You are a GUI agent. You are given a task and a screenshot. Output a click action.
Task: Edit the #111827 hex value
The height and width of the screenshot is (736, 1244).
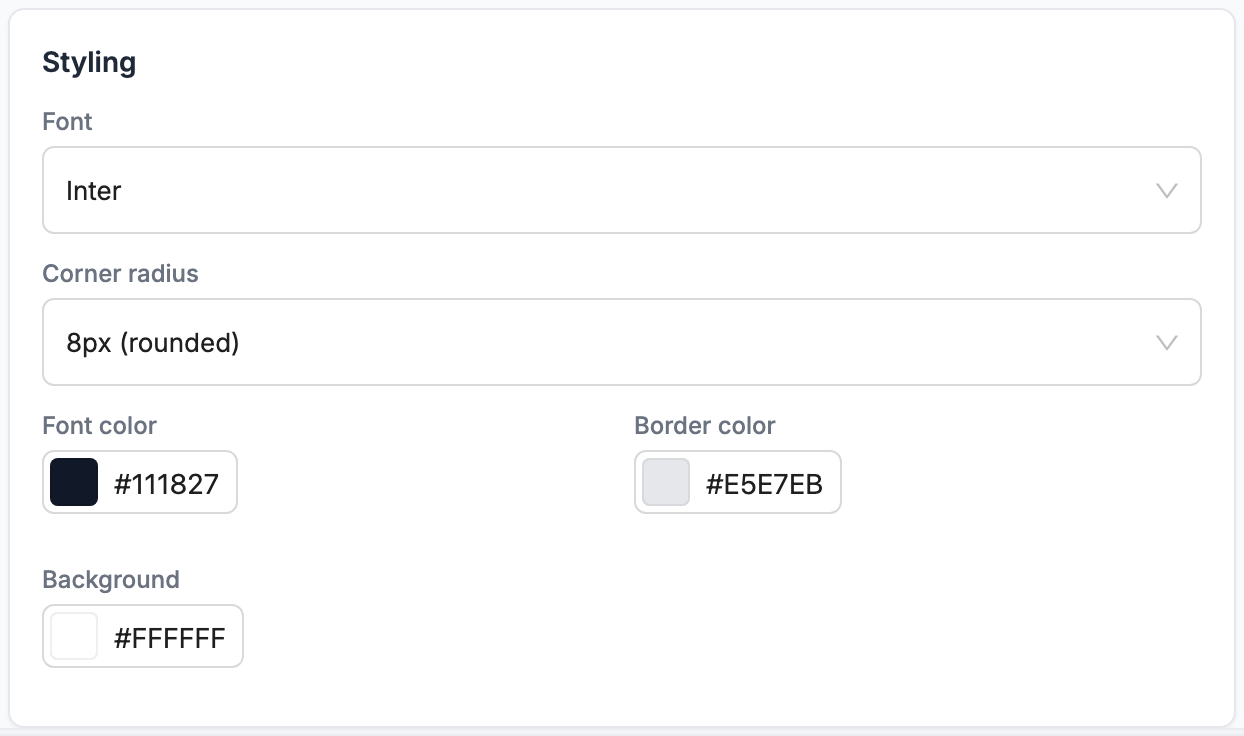pyautogui.click(x=166, y=484)
